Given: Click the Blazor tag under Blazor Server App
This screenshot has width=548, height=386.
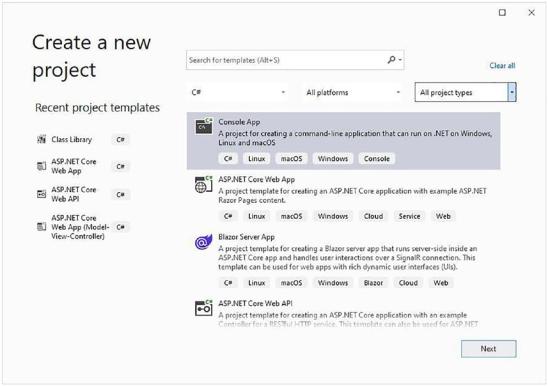Looking at the screenshot, I should tap(373, 283).
